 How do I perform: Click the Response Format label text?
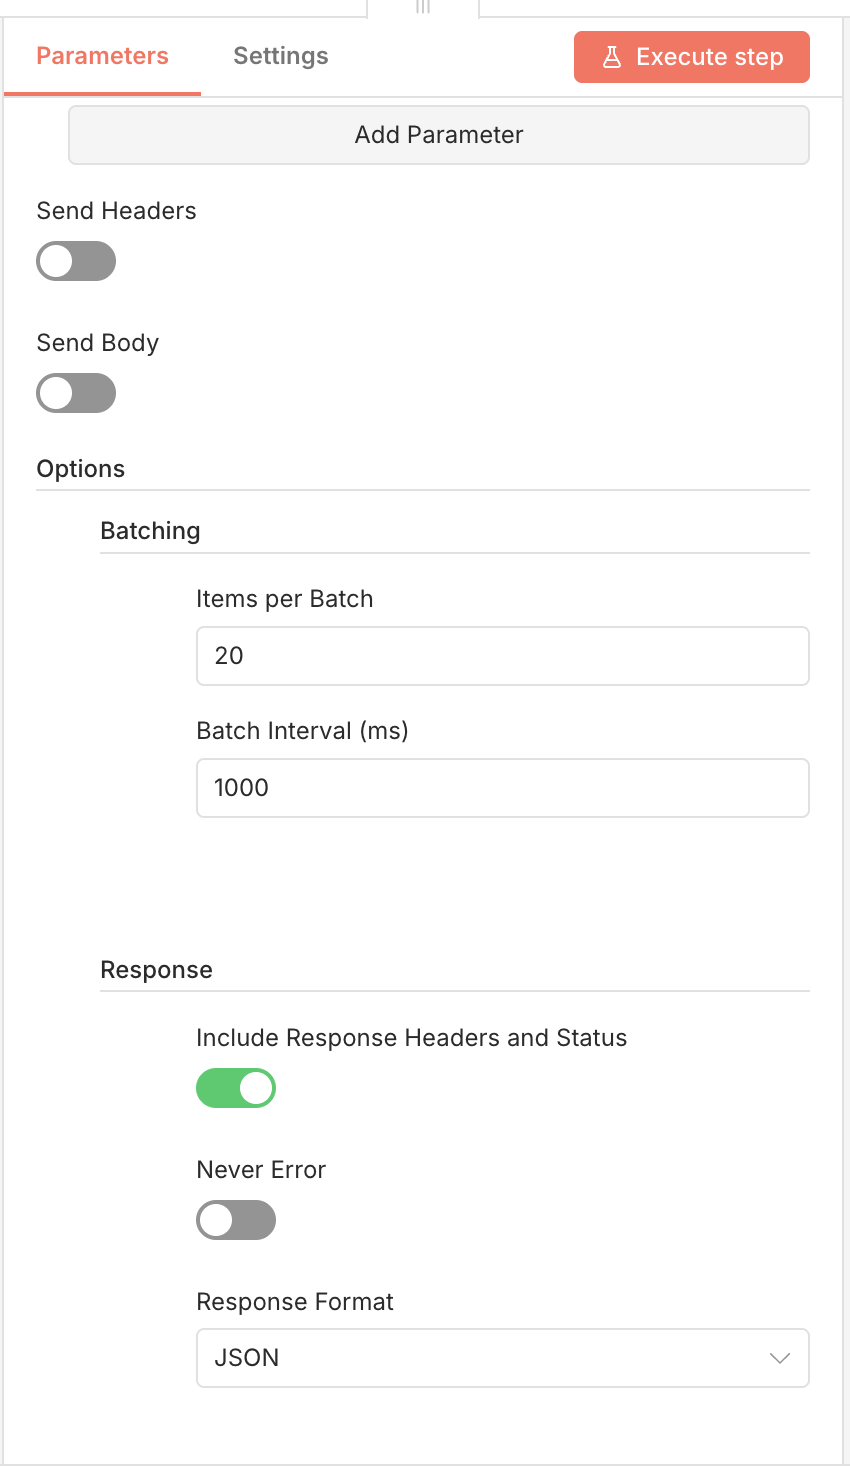coord(295,1302)
